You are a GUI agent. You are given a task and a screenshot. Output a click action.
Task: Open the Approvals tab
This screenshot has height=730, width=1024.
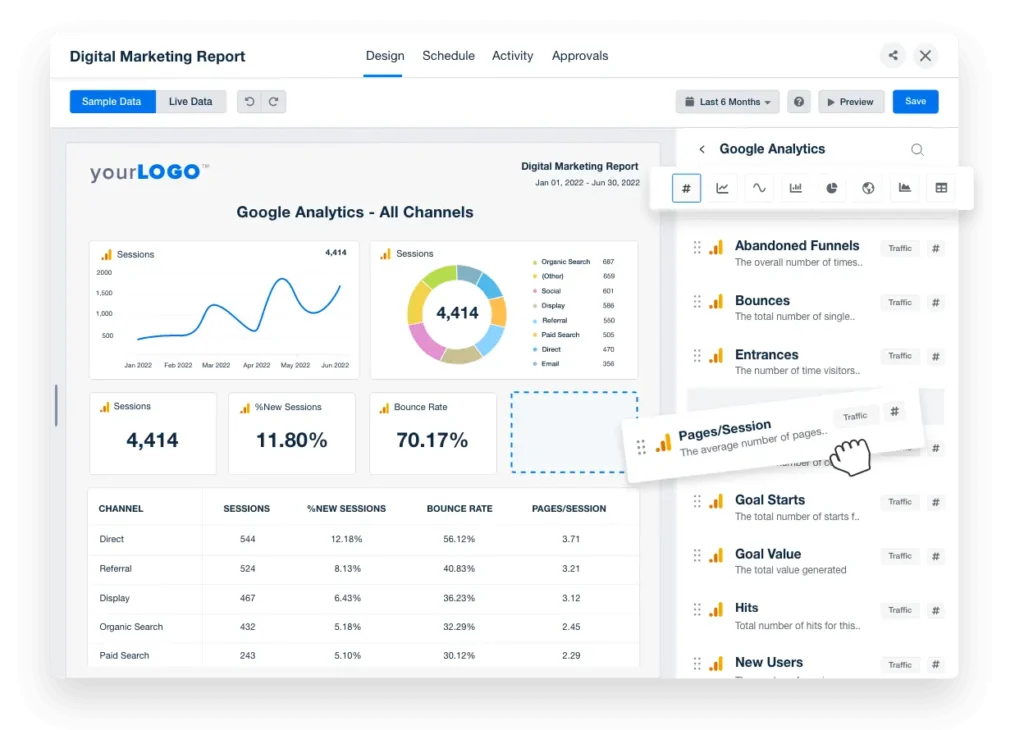point(580,56)
